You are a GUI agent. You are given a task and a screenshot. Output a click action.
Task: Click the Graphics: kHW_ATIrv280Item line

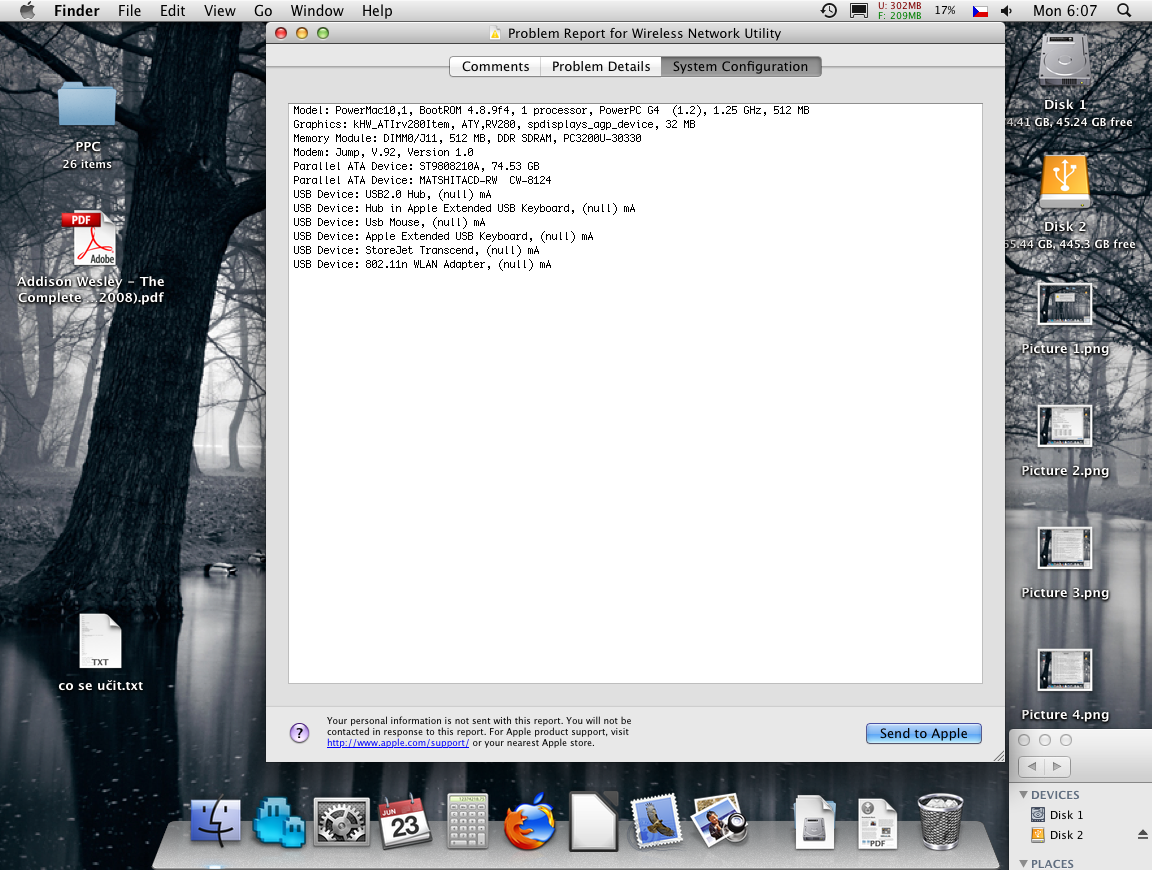coord(494,124)
